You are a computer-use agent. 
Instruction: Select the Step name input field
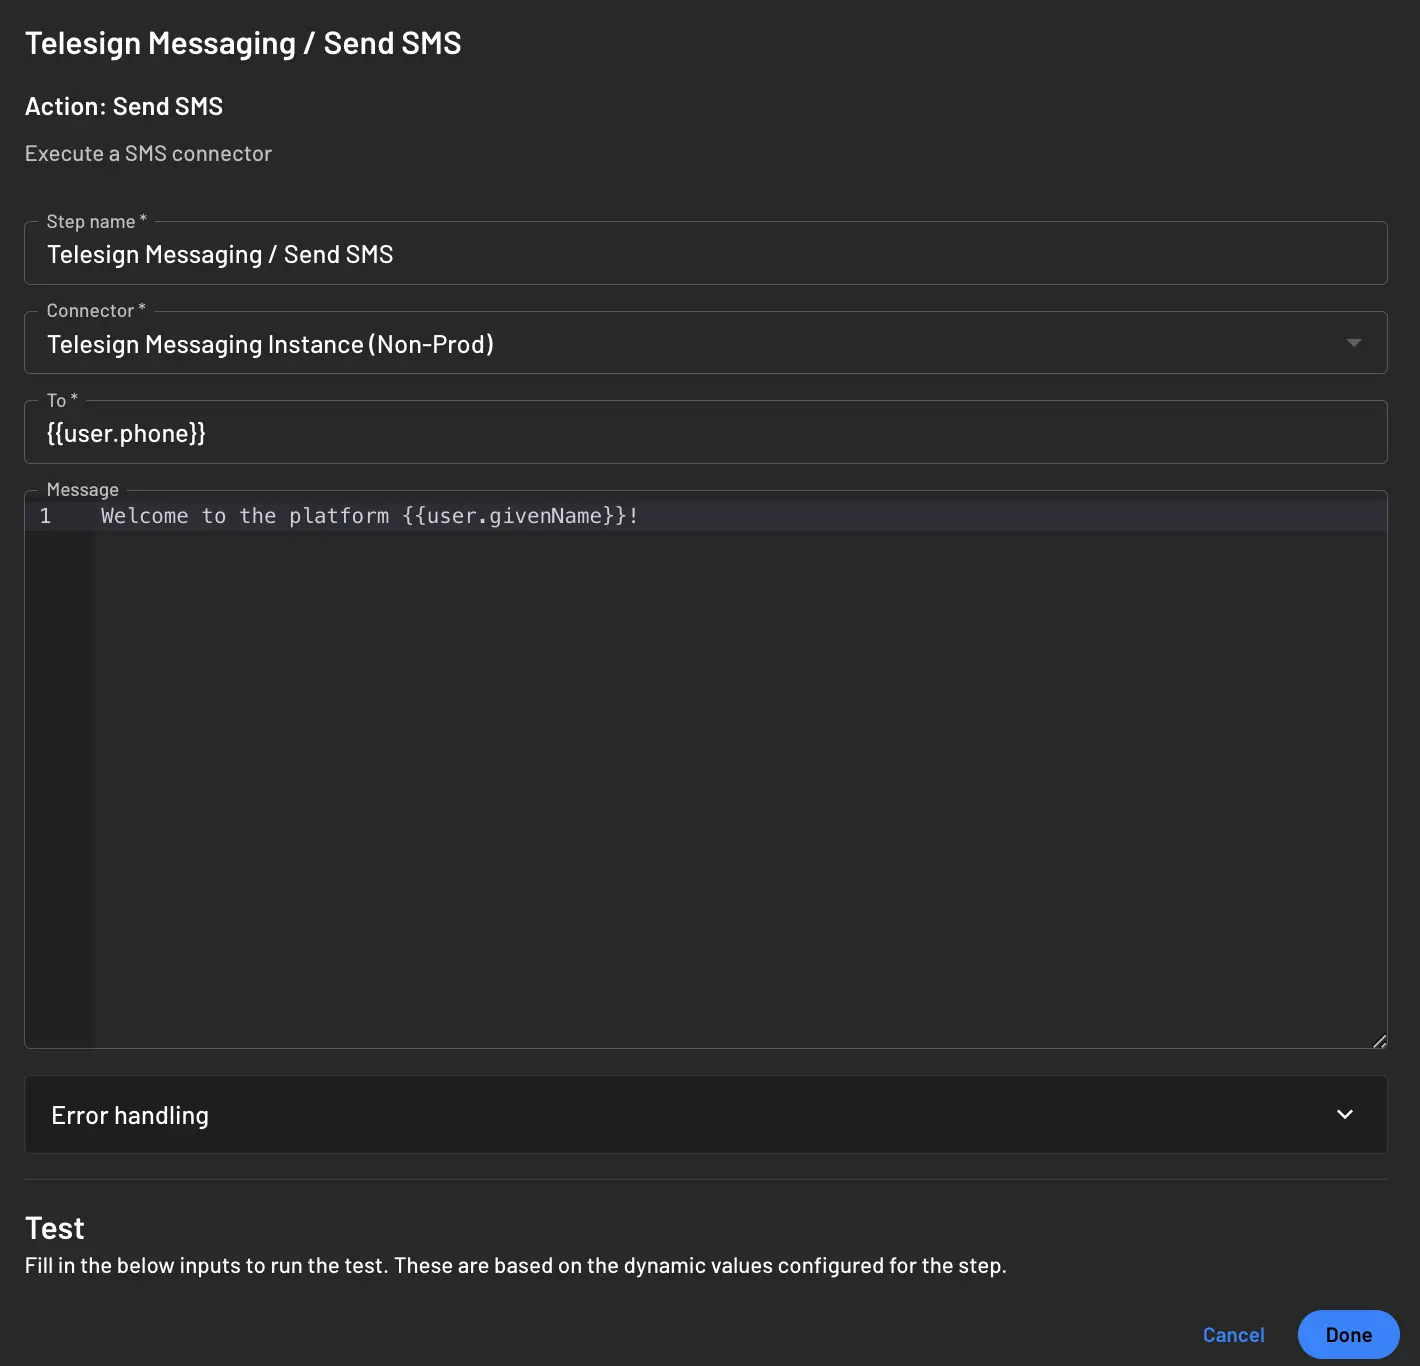click(x=700, y=253)
